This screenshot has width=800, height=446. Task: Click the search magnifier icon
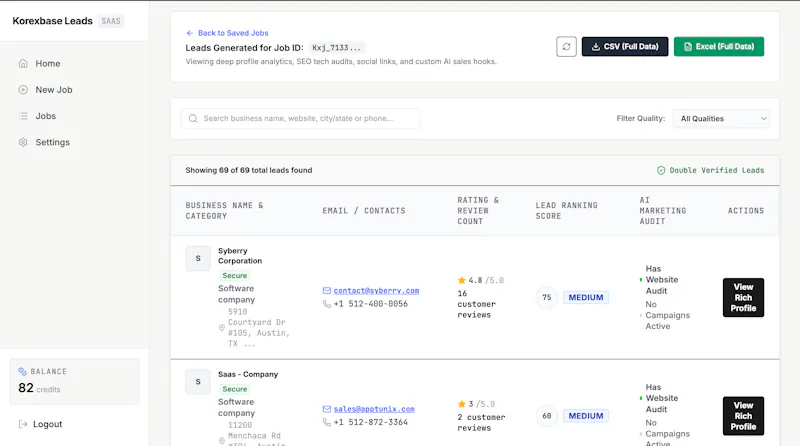[193, 118]
